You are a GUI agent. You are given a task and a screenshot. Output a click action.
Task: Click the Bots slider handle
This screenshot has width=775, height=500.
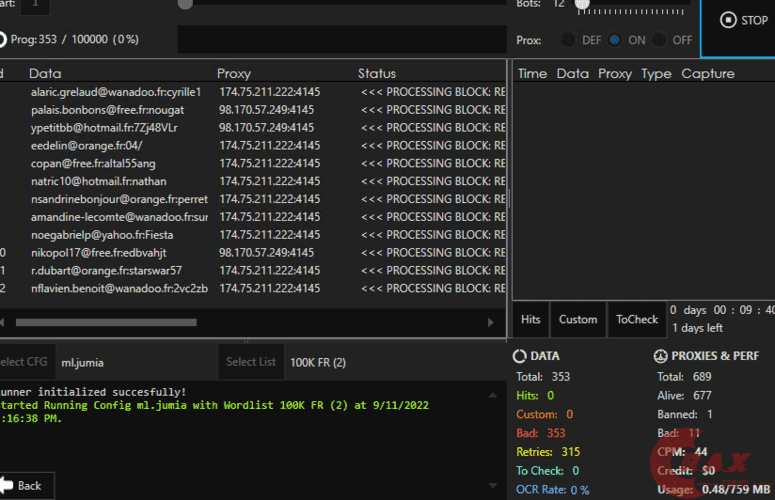click(x=582, y=4)
